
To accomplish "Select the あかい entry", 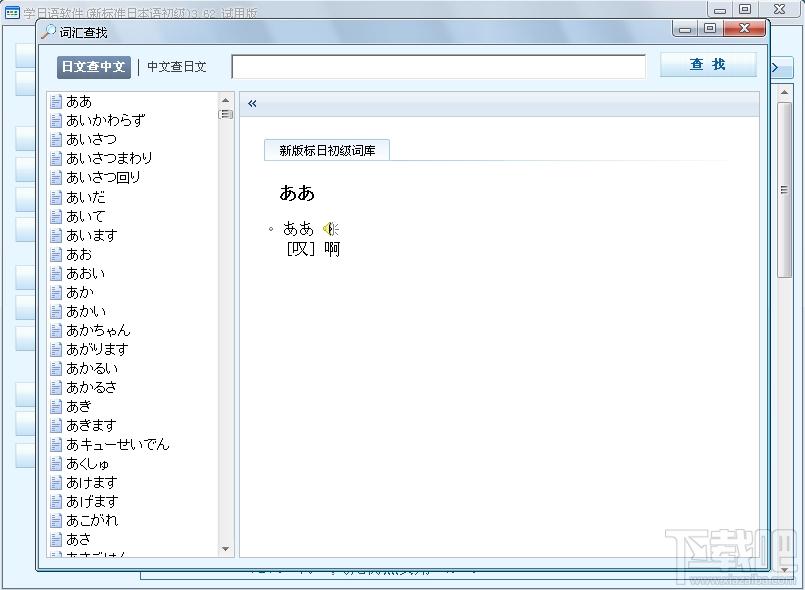I will pyautogui.click(x=86, y=311).
